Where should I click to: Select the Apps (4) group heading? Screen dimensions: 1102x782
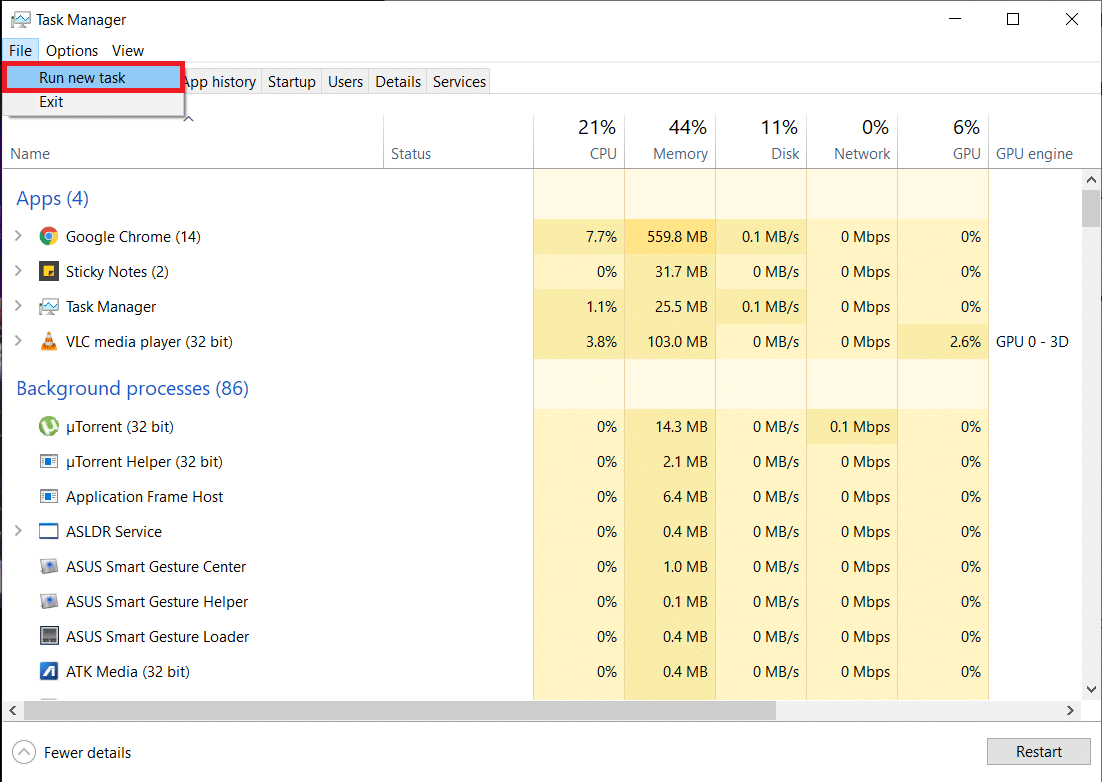(53, 199)
